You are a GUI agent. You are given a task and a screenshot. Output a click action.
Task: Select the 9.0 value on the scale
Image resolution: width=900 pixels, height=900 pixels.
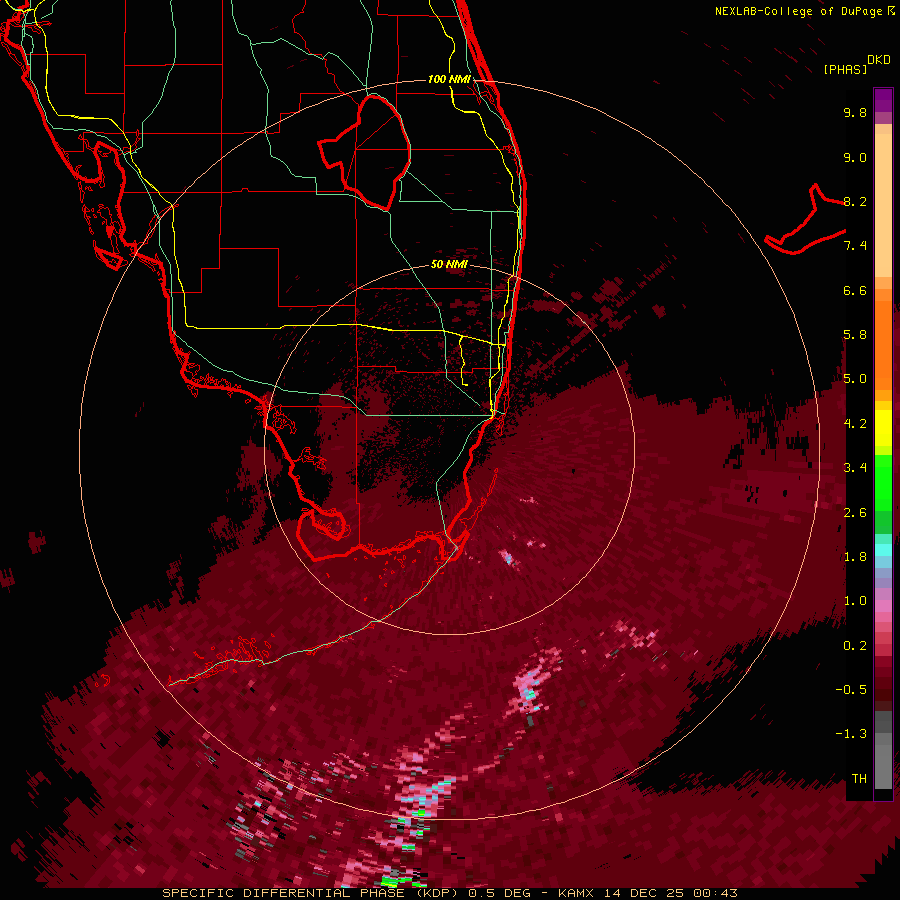[855, 157]
